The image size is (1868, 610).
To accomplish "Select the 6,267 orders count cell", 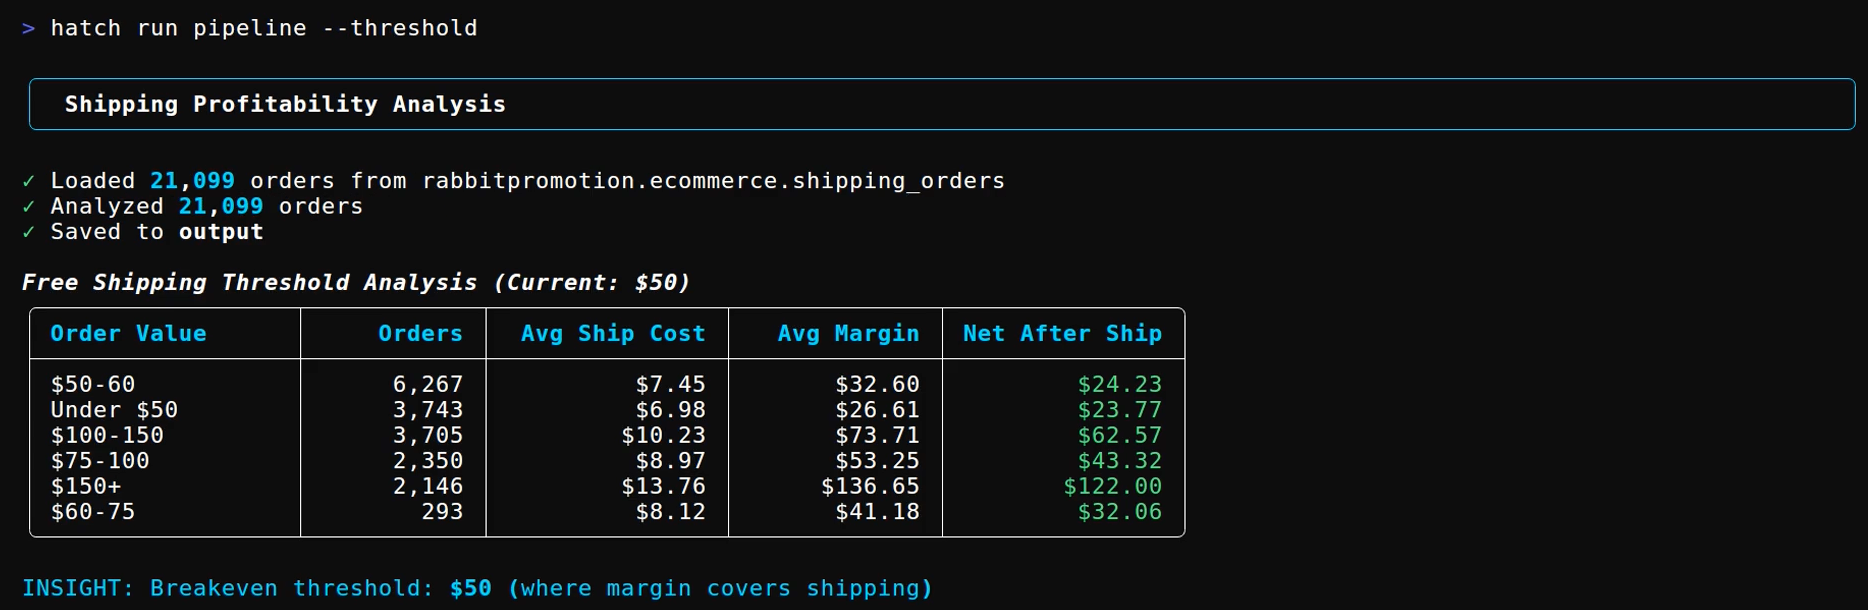I will [x=427, y=385].
